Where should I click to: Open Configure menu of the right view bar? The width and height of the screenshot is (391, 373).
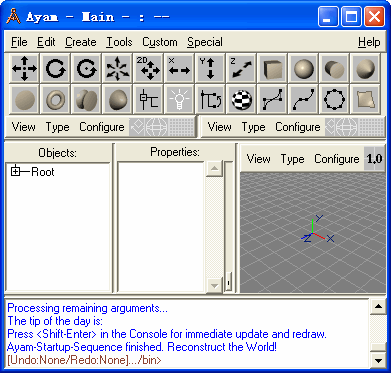pos(298,127)
